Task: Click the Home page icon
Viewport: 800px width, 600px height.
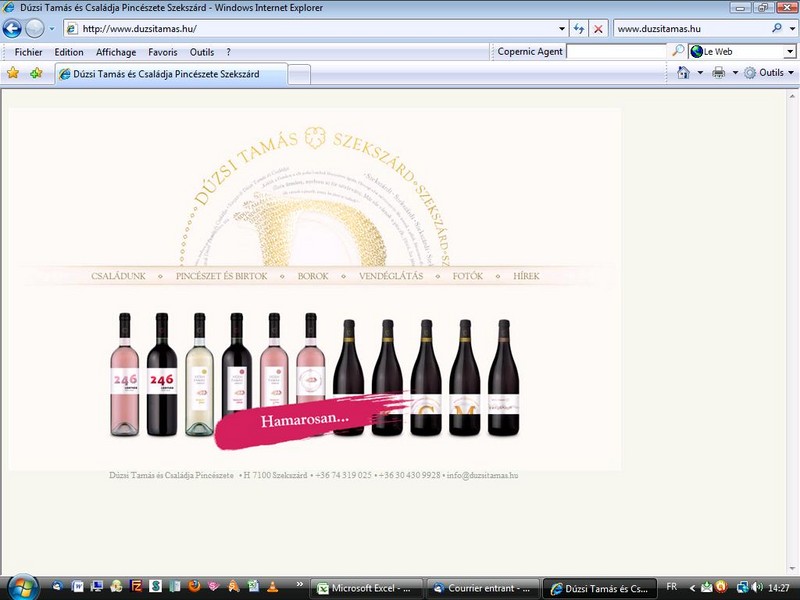Action: click(x=683, y=73)
